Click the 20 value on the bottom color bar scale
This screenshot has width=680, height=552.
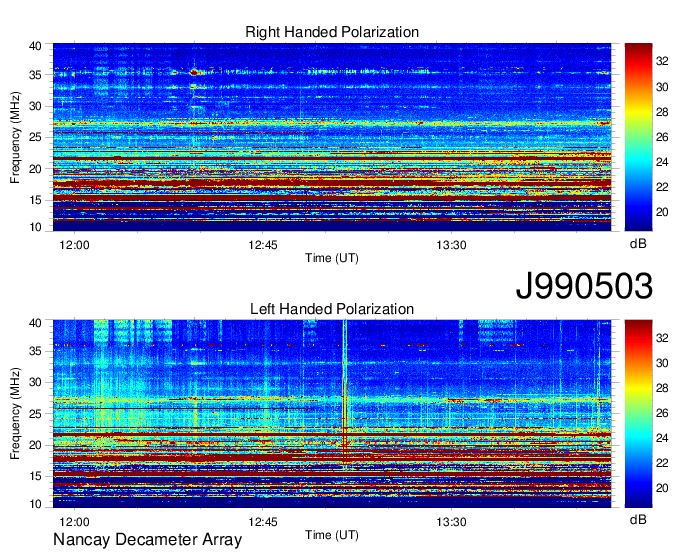pos(662,489)
